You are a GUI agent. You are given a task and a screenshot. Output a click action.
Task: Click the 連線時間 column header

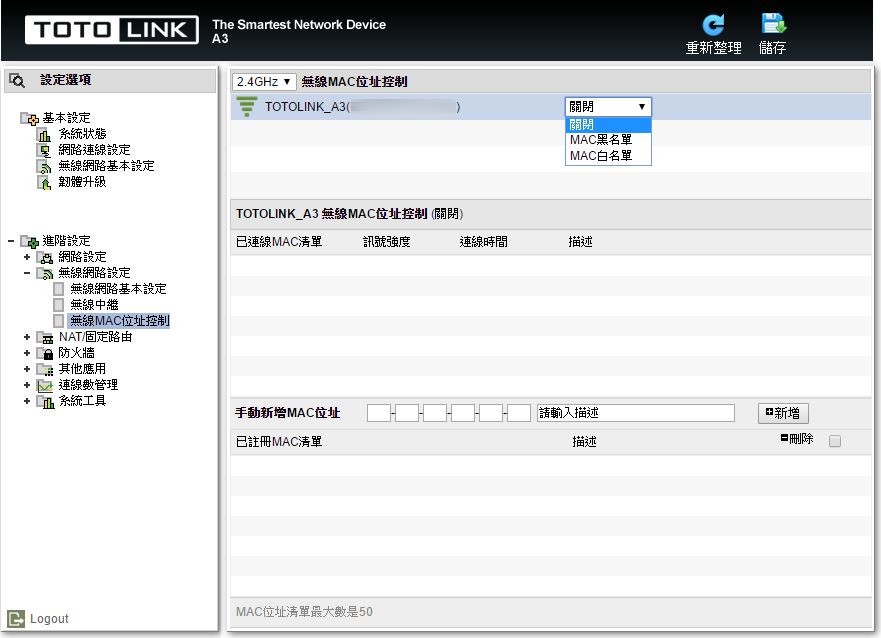(x=483, y=242)
